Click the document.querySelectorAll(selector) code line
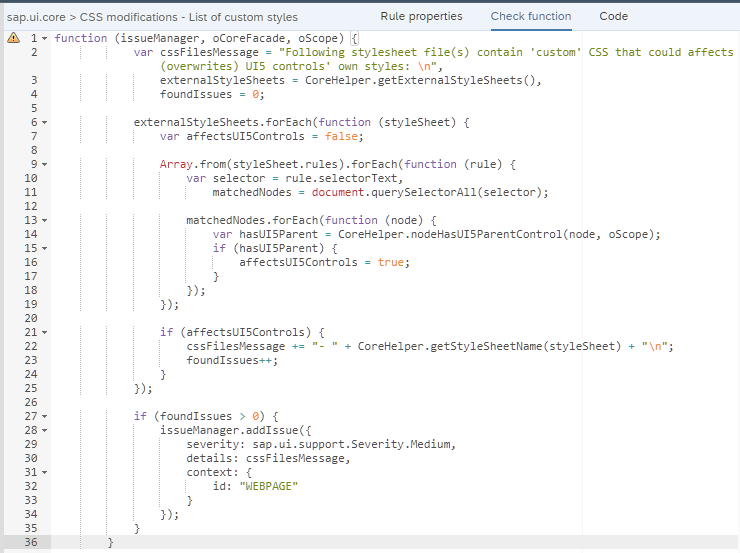 430,192
